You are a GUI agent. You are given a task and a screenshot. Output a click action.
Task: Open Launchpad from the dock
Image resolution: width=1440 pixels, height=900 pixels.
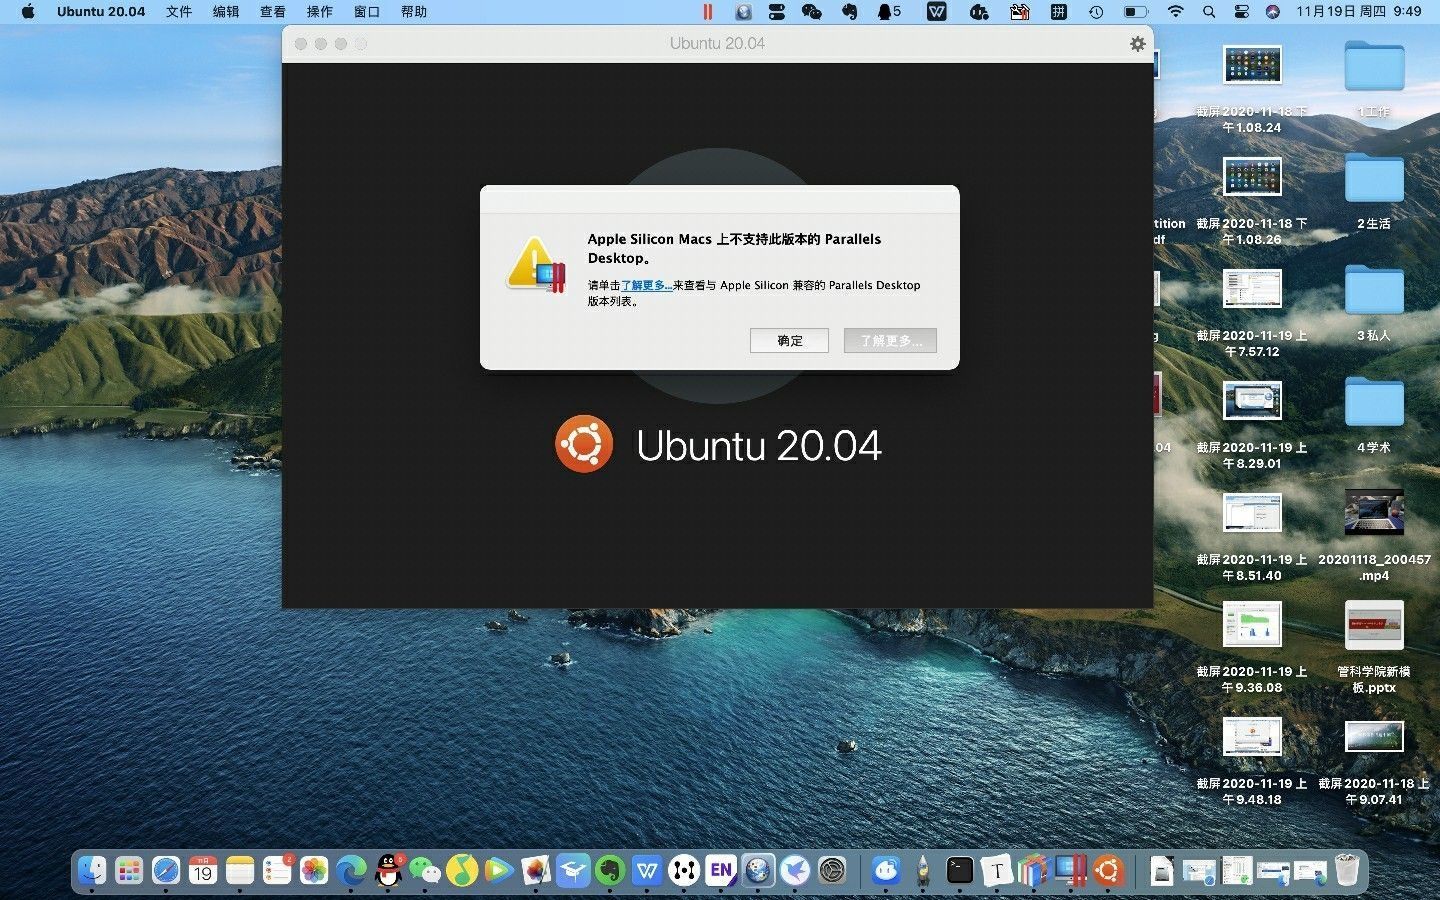[129, 871]
